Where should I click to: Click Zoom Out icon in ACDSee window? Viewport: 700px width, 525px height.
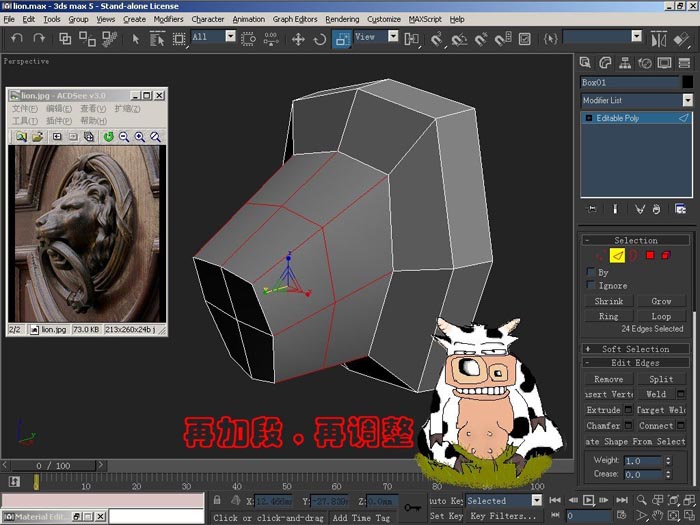point(124,137)
